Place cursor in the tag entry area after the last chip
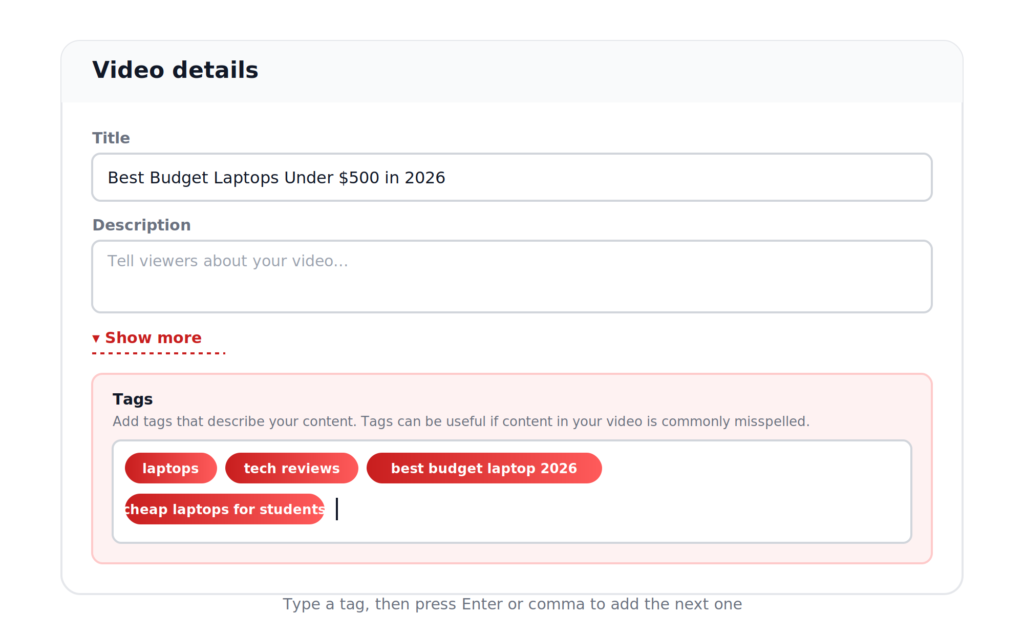 point(620,509)
